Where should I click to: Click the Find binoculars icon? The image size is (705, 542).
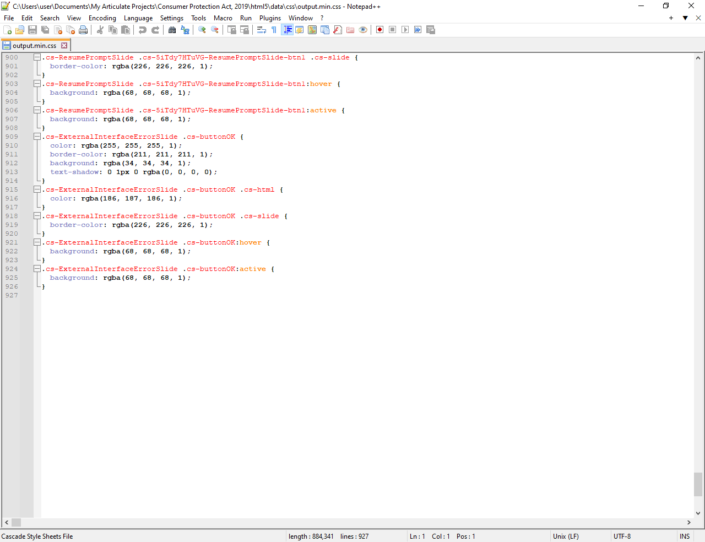click(172, 30)
